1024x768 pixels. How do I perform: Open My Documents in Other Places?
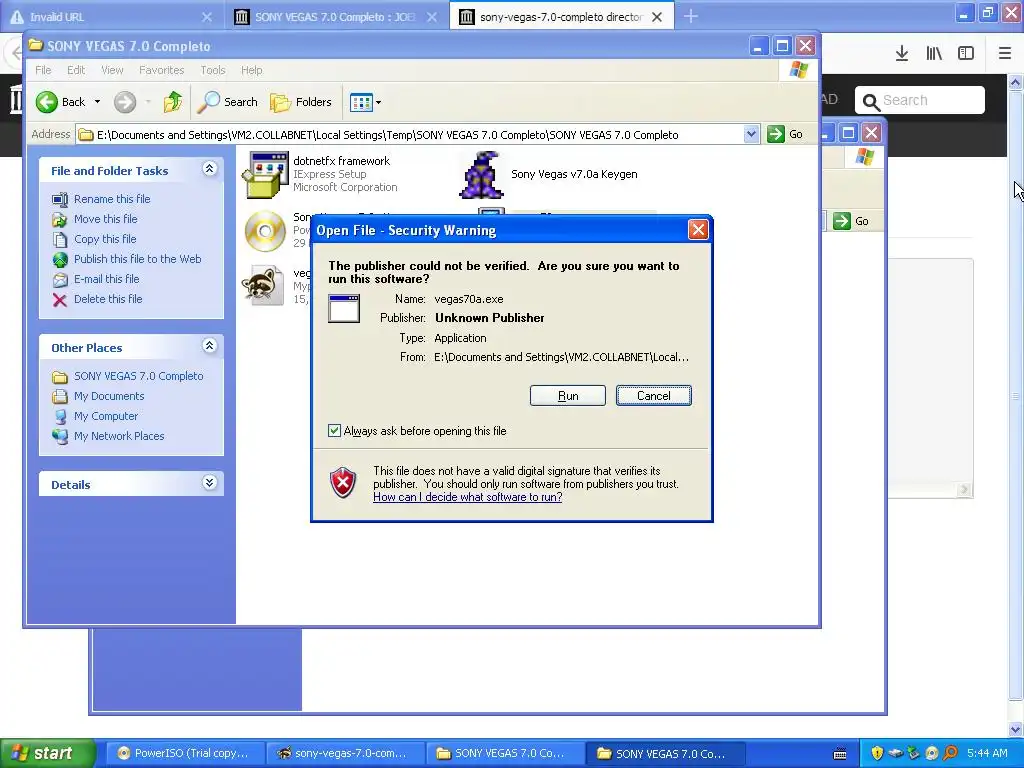[108, 396]
